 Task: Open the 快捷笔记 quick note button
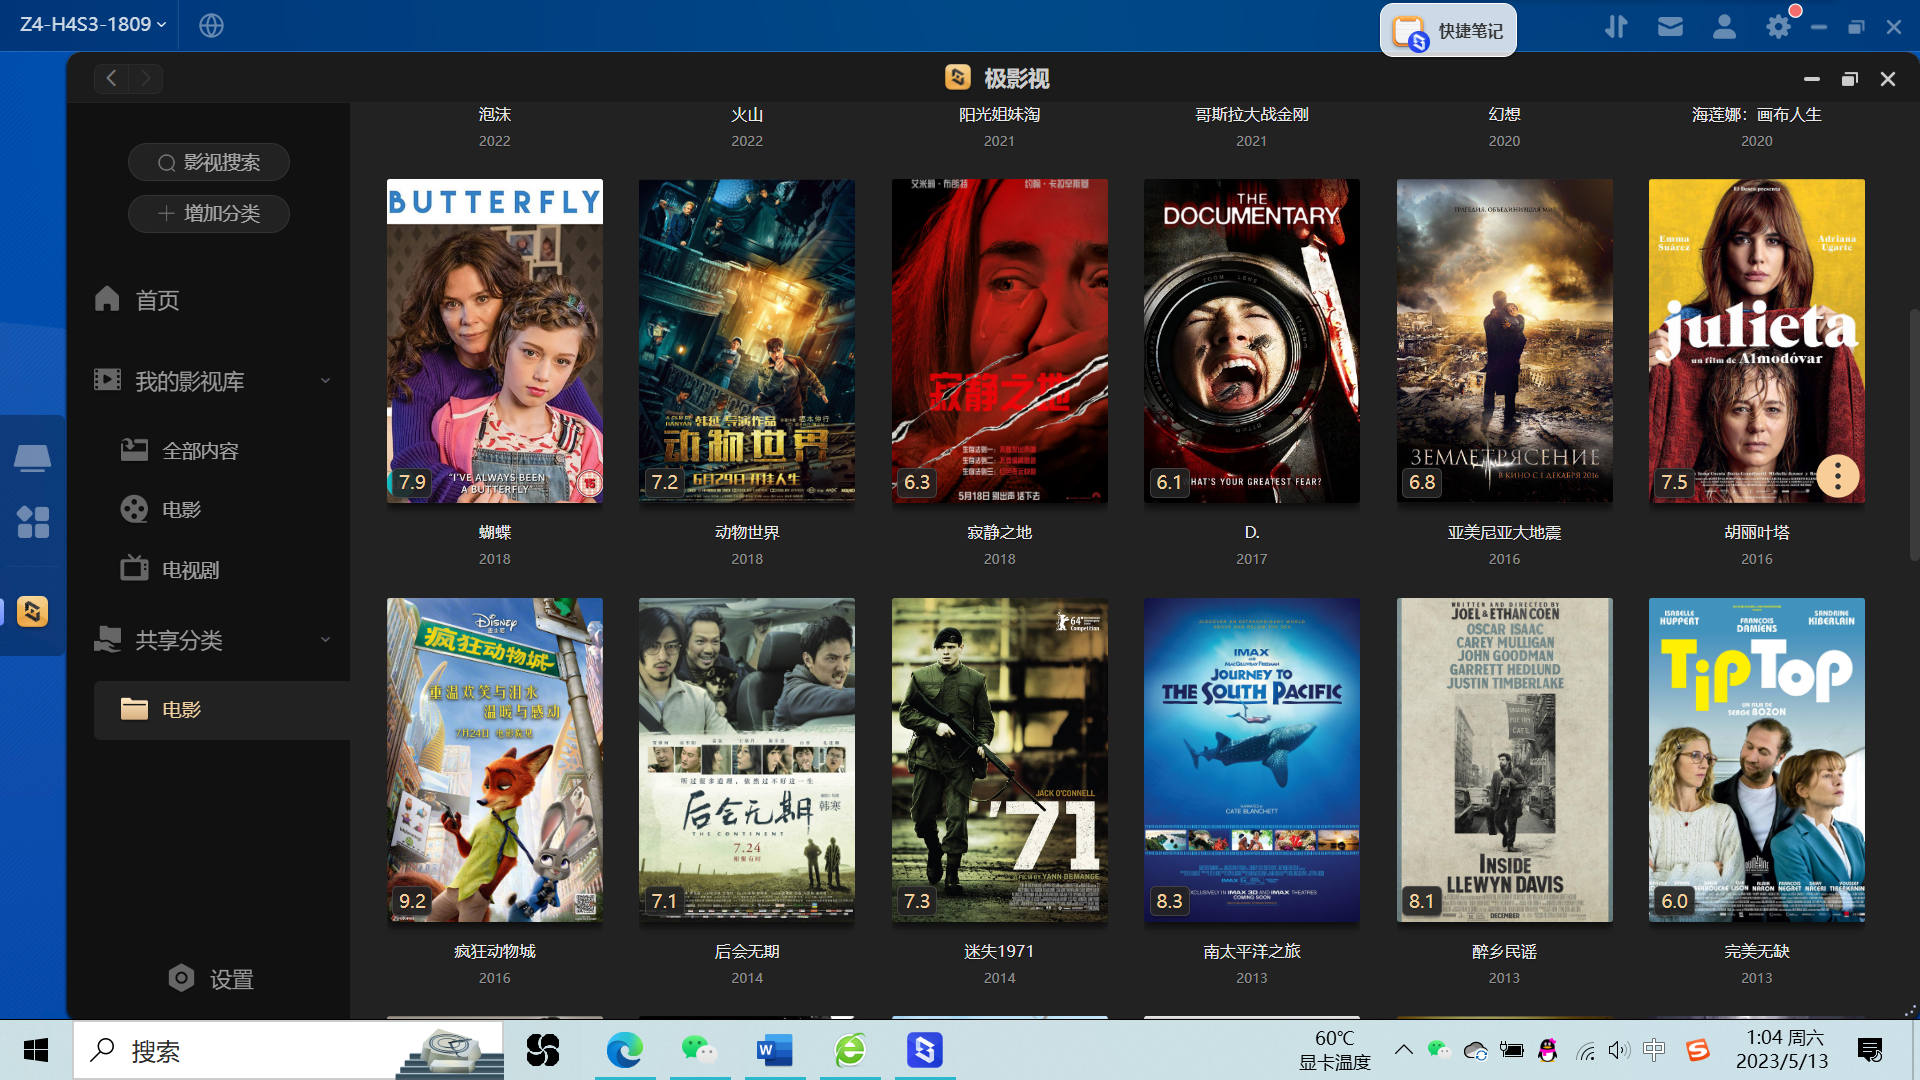[1448, 30]
